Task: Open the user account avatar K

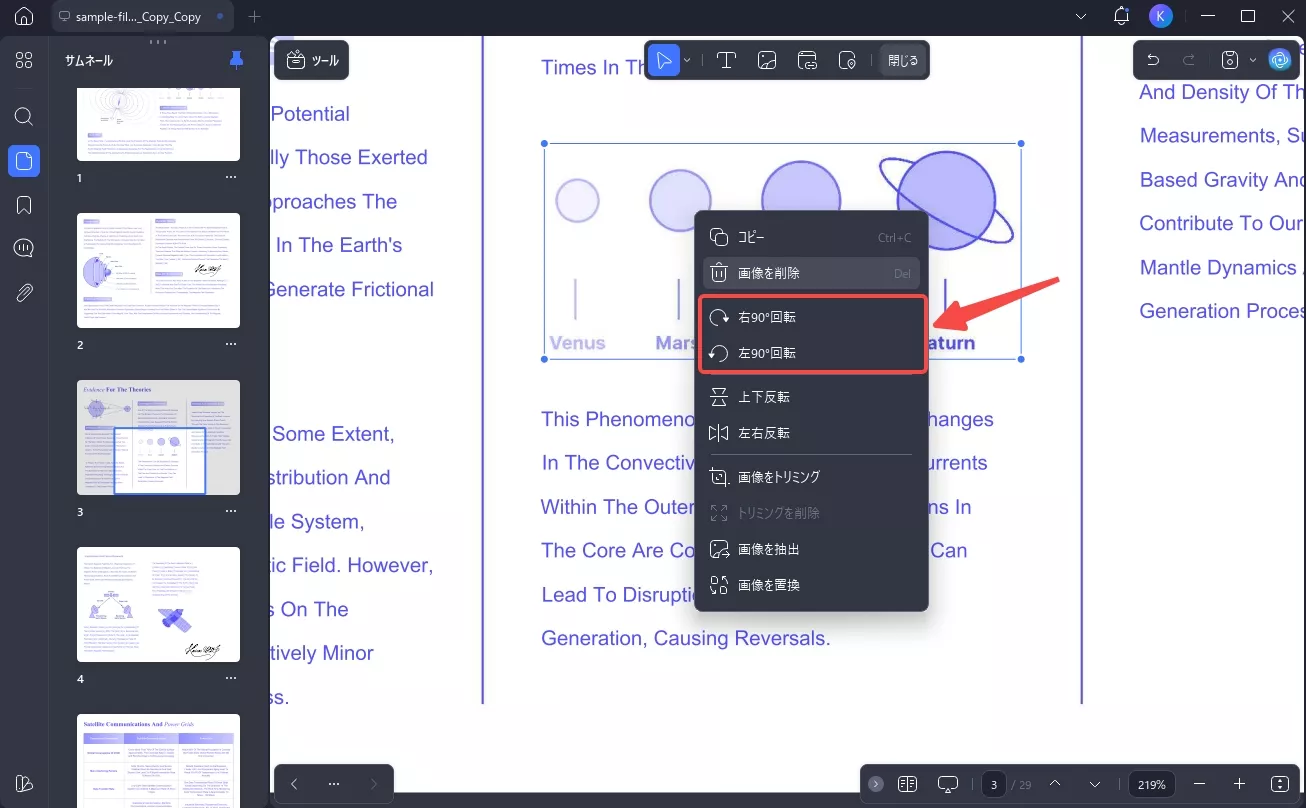Action: tap(1161, 17)
